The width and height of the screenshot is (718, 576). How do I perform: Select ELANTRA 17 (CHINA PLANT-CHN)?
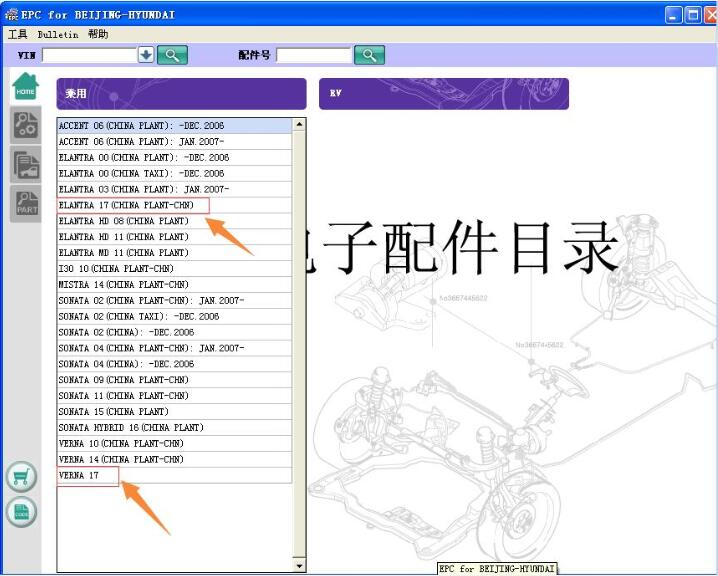[174, 205]
